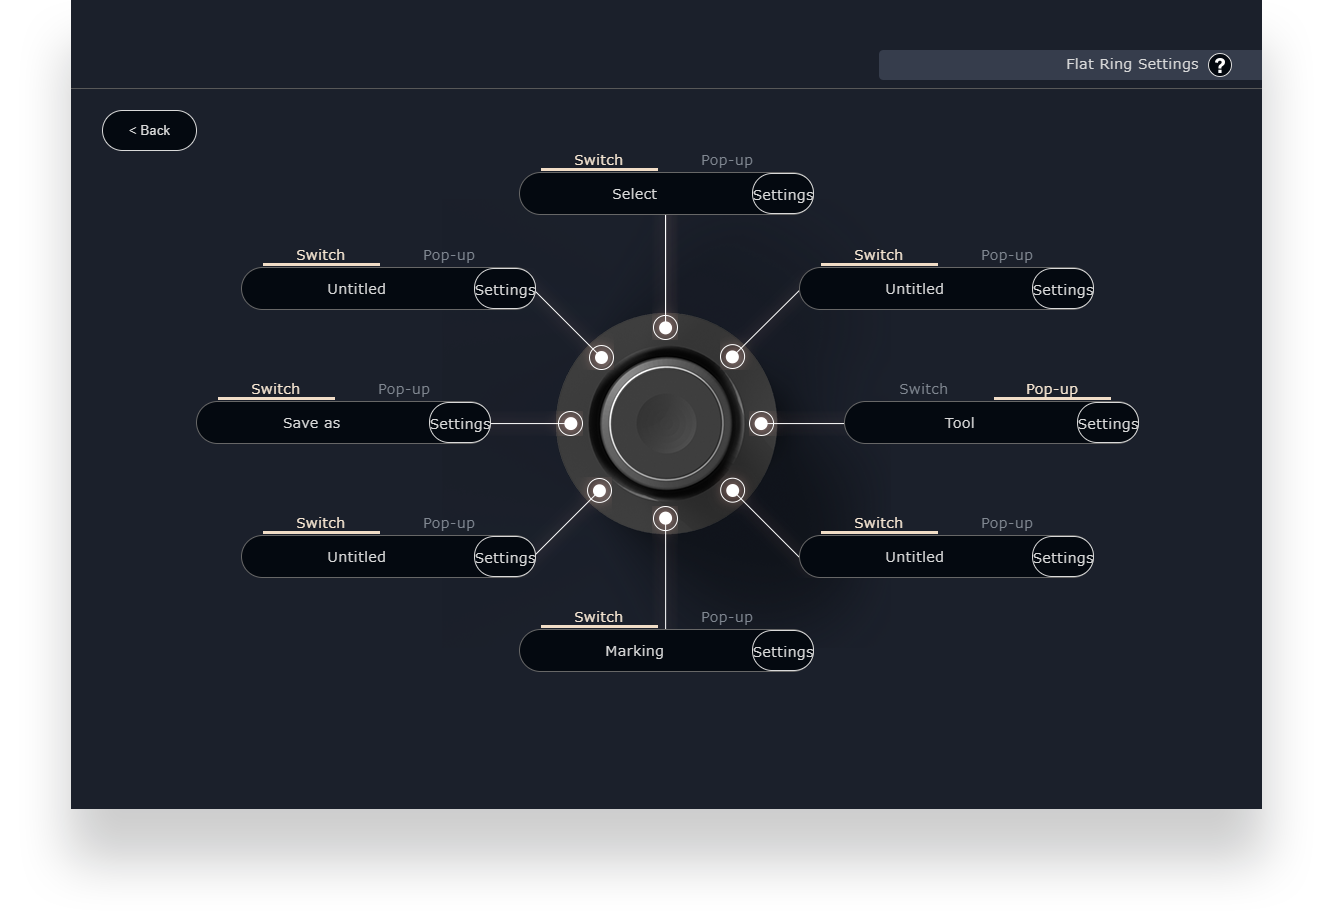
Task: Click the lower-right ring position dot
Action: coord(732,490)
